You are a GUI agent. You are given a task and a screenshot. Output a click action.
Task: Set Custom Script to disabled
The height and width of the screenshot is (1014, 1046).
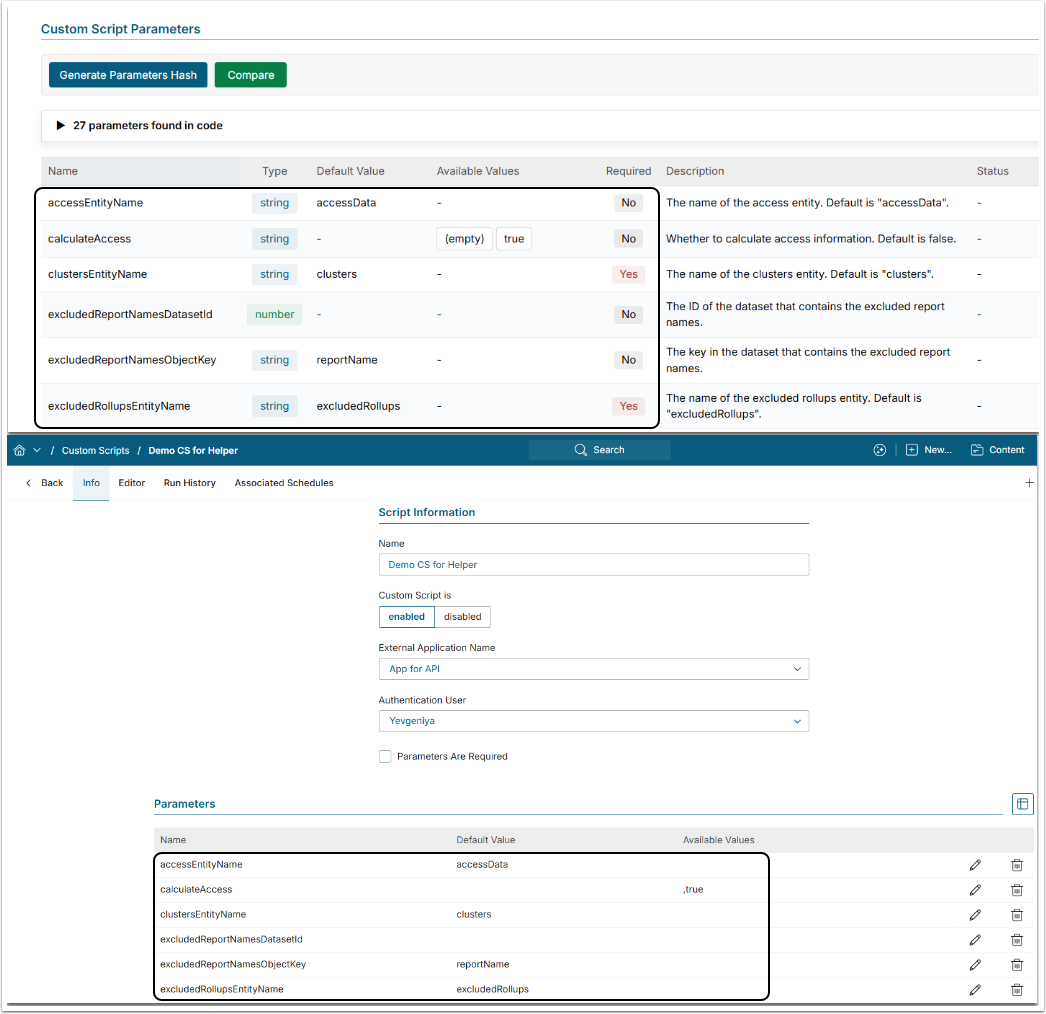pyautogui.click(x=462, y=617)
